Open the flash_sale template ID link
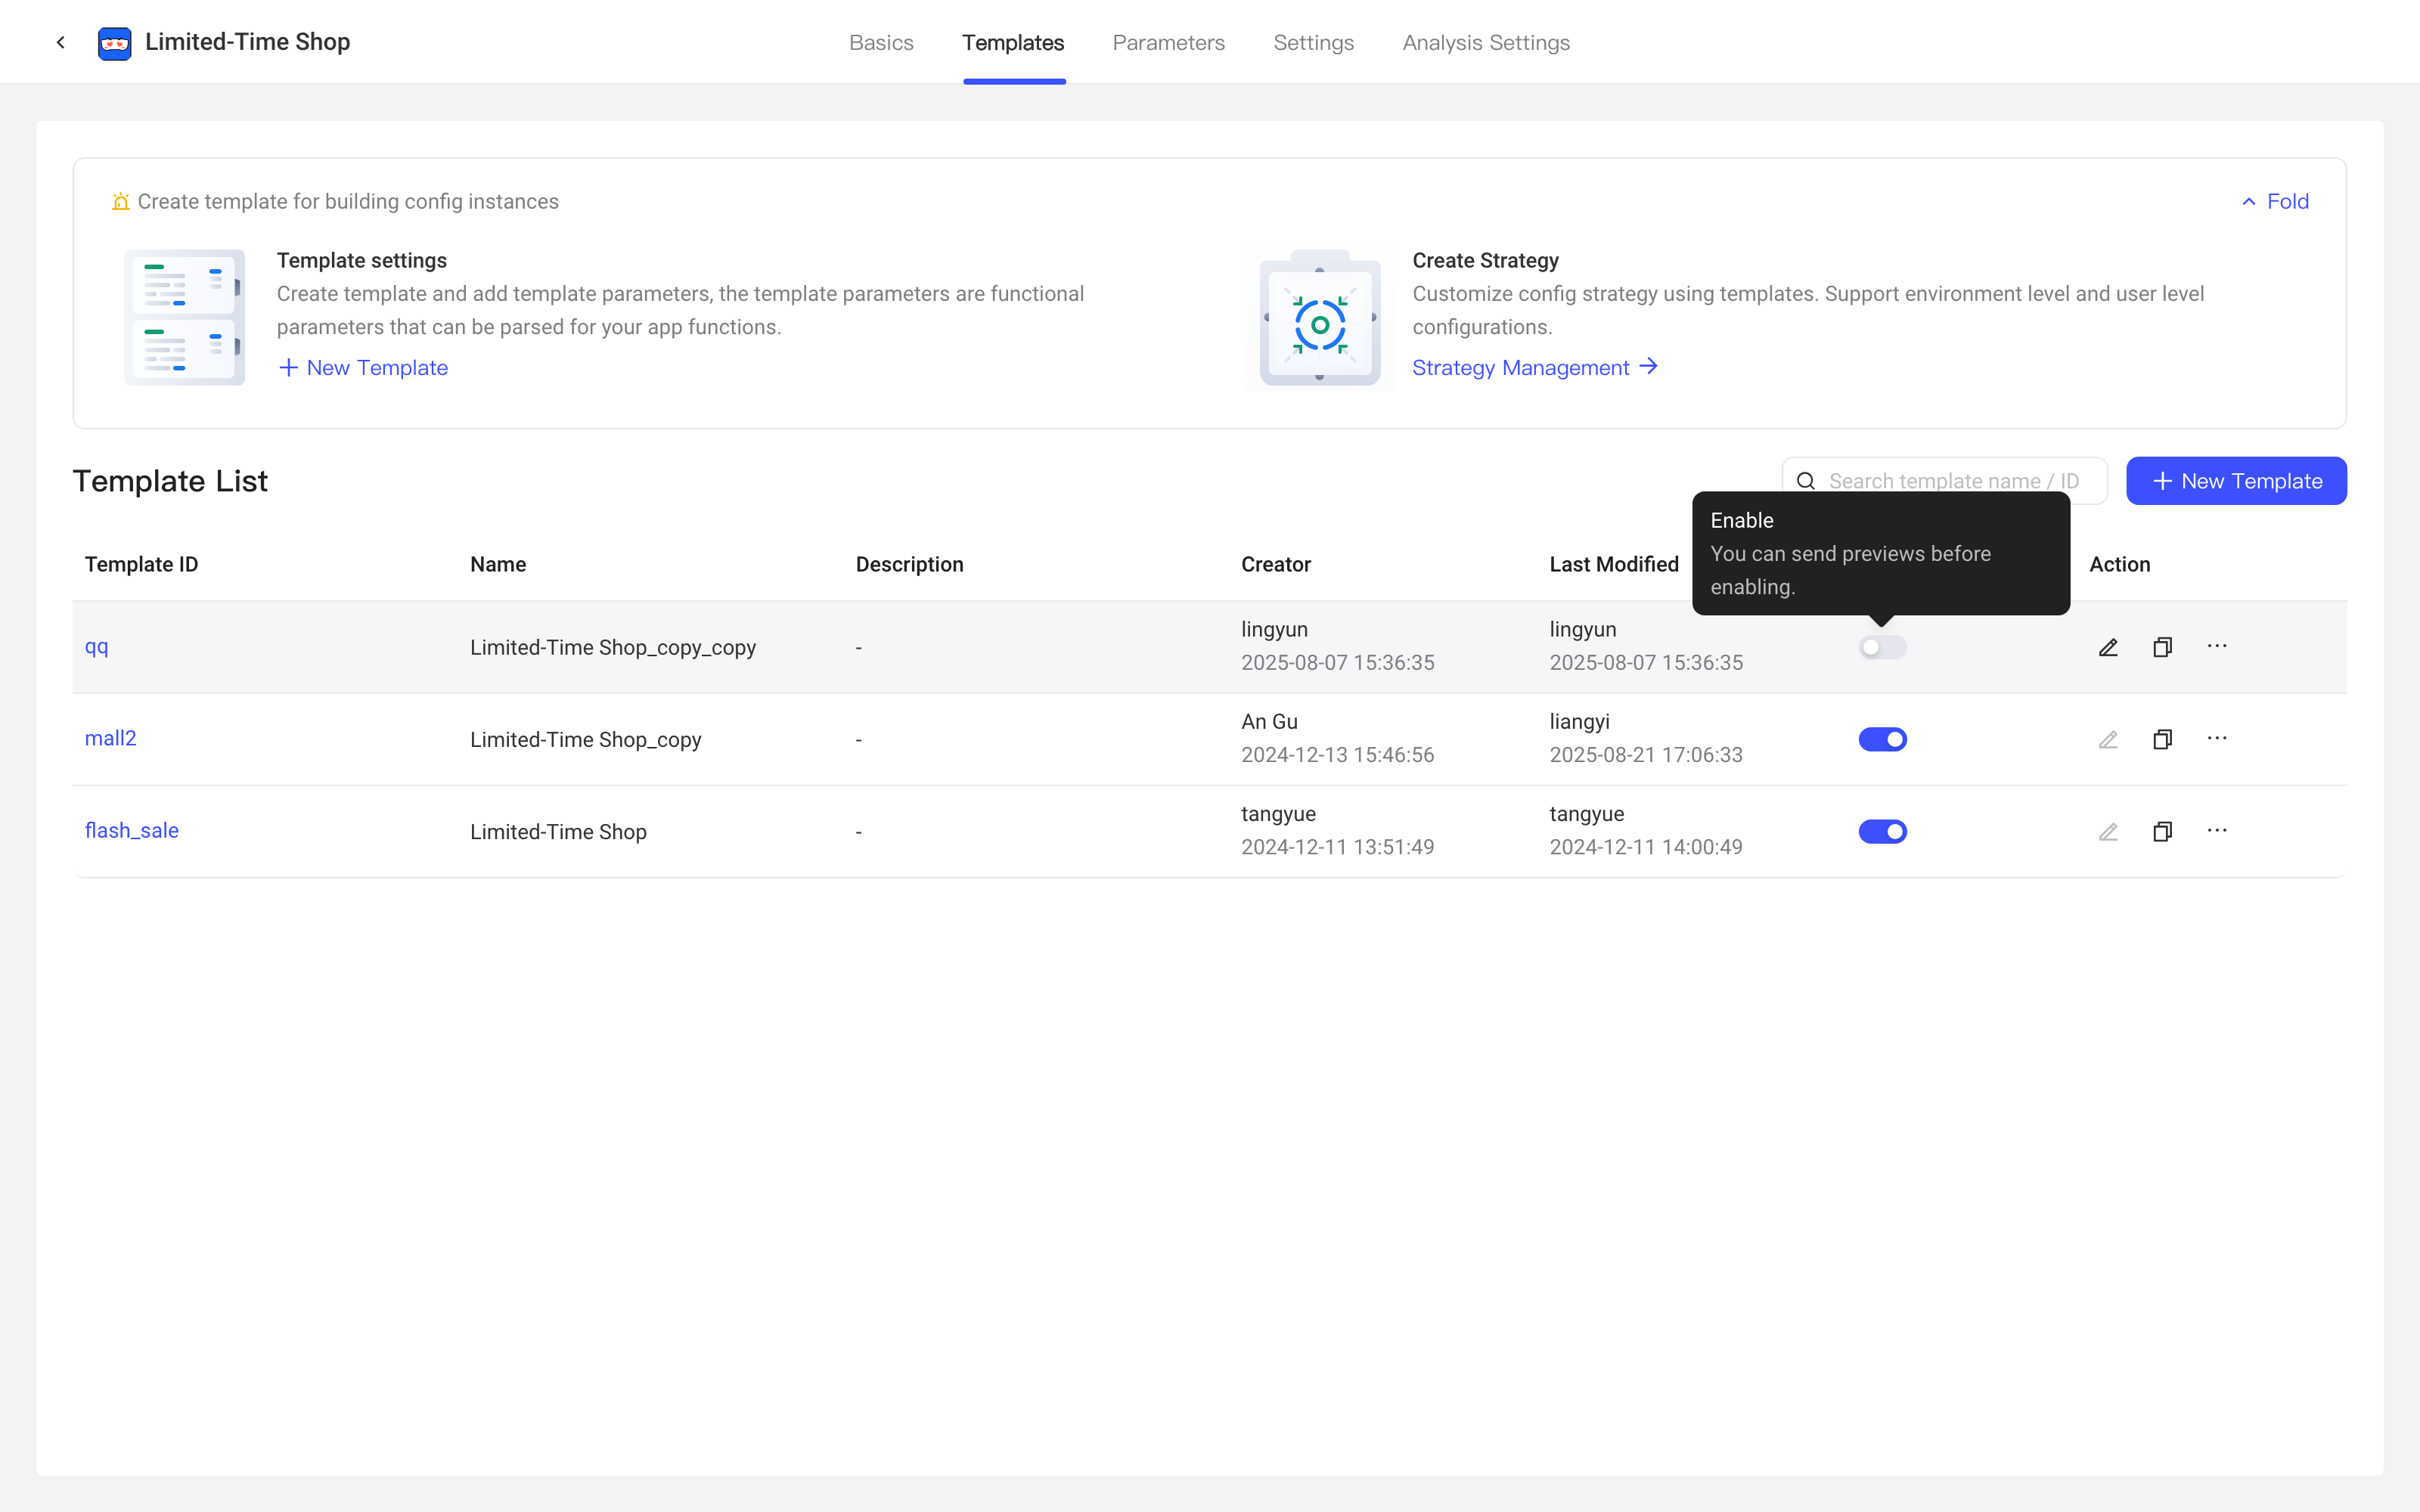This screenshot has width=2420, height=1512. tap(131, 830)
